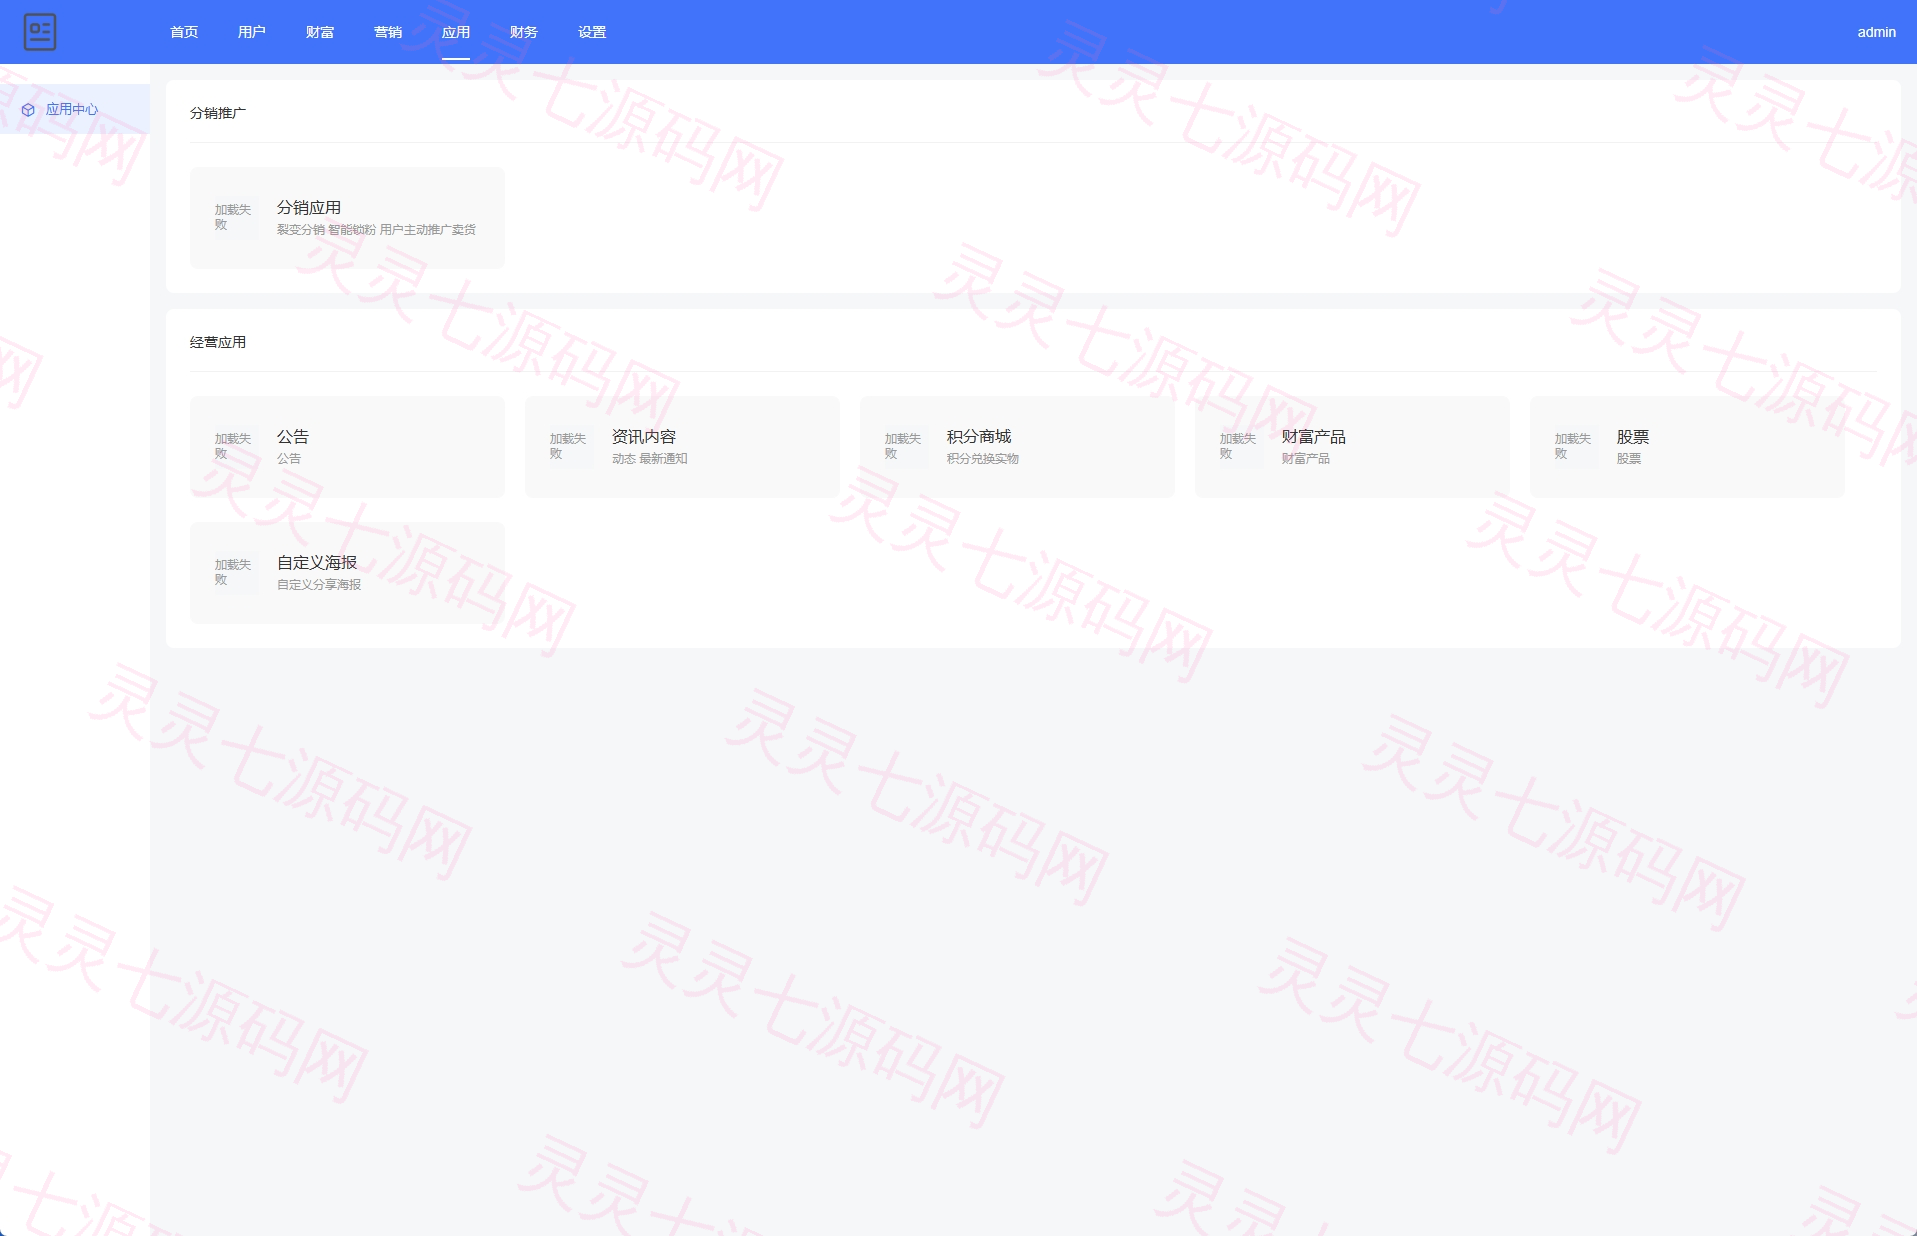Click the cube icon beside 应用中心

(28, 110)
